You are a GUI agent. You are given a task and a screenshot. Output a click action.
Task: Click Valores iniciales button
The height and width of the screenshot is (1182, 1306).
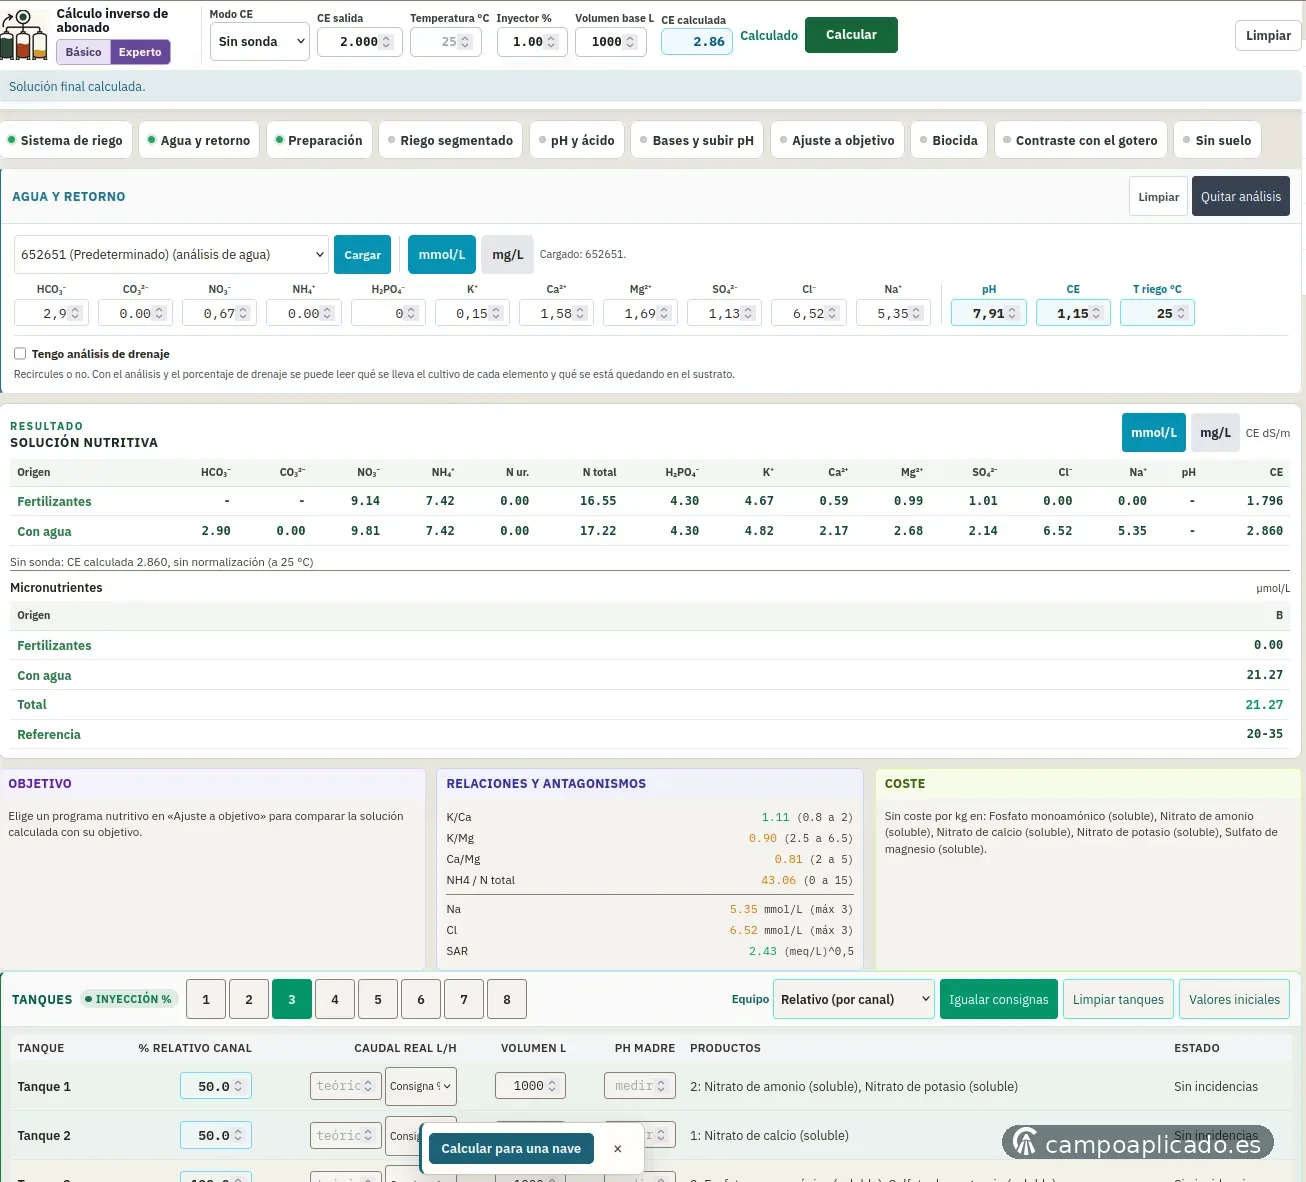[1234, 999]
